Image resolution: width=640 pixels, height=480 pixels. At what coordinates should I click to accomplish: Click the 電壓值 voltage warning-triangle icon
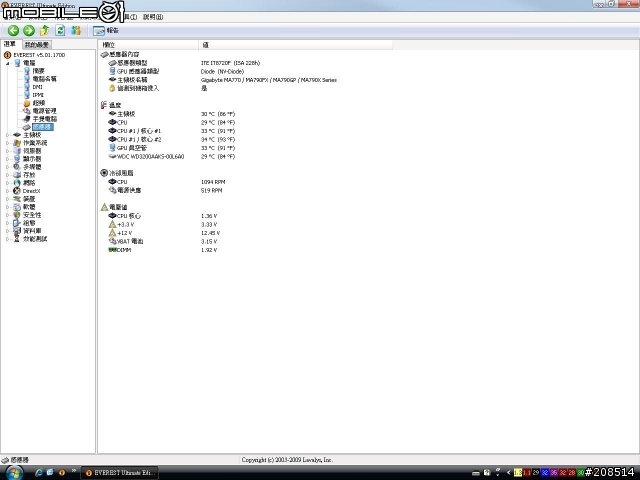tap(104, 207)
